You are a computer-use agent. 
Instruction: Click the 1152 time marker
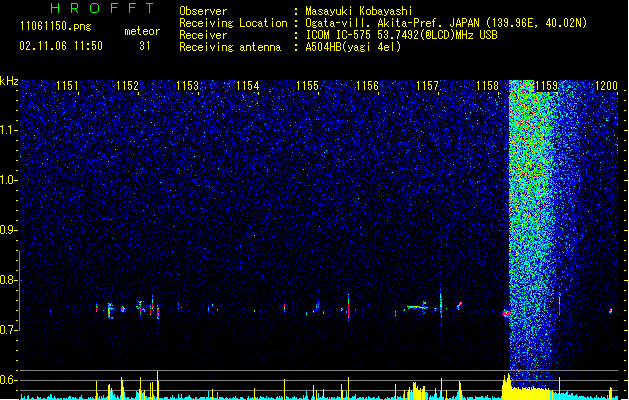127,86
